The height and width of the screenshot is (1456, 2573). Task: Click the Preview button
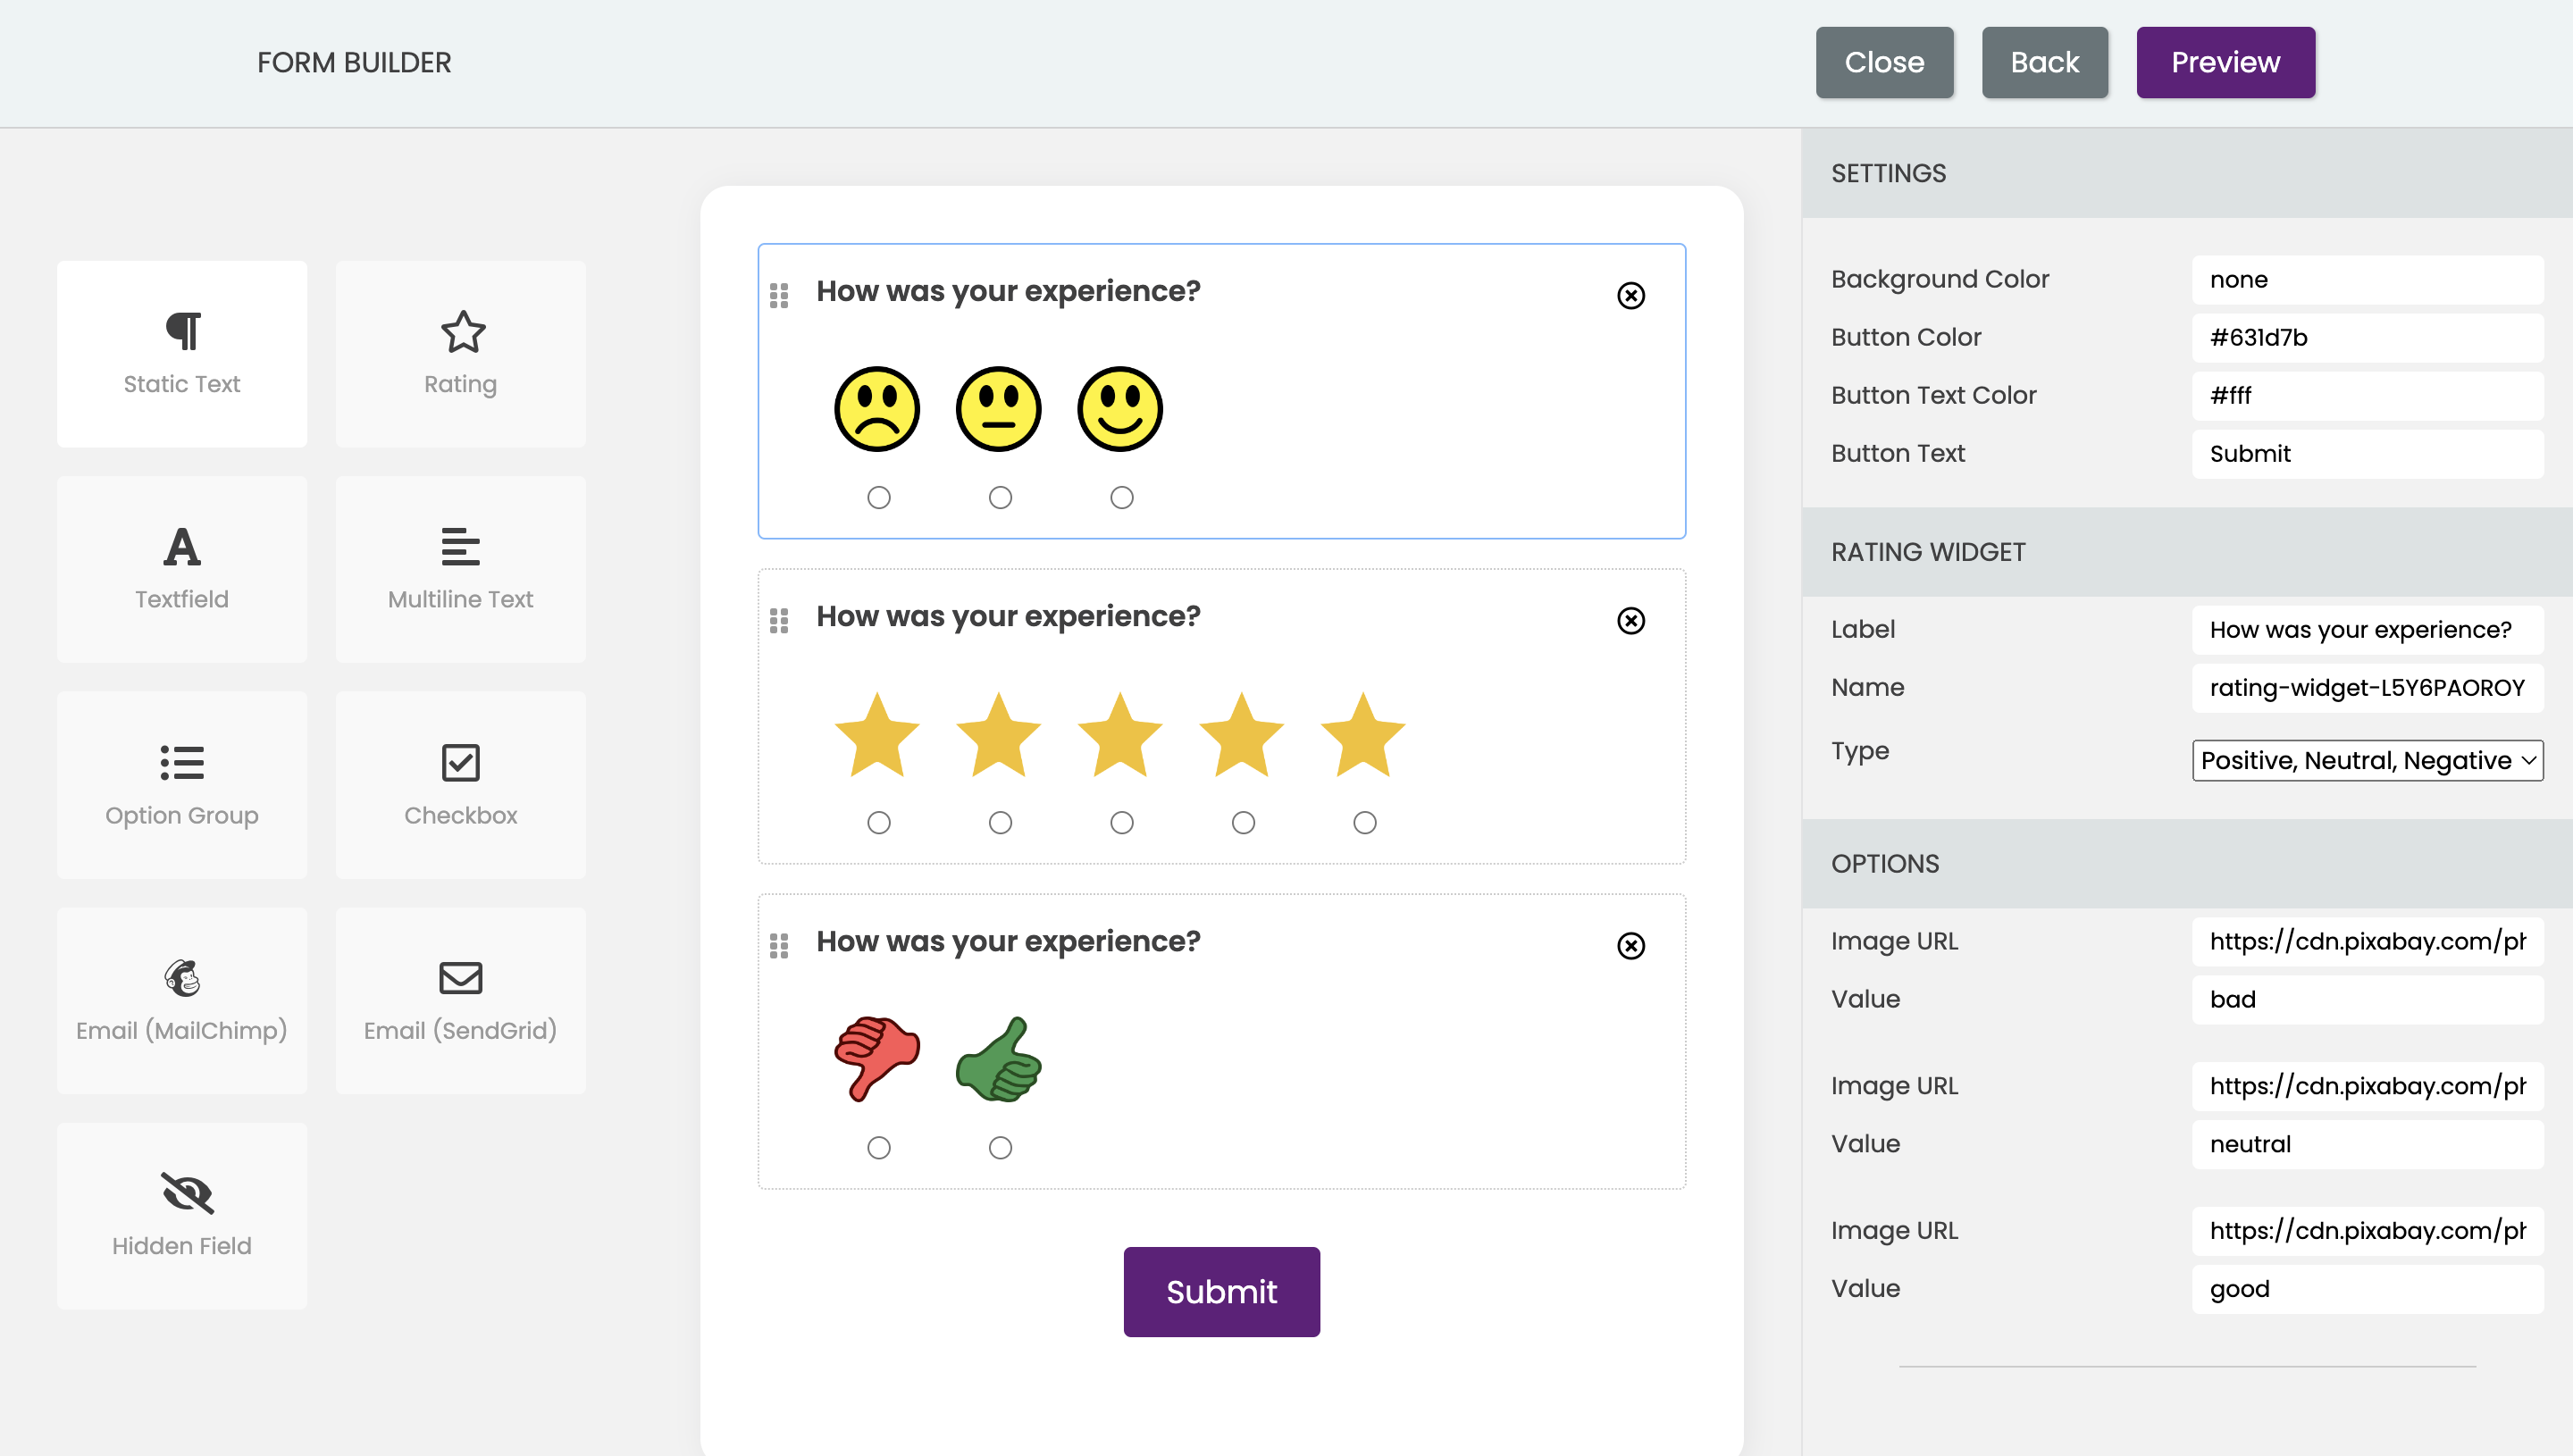(x=2225, y=62)
